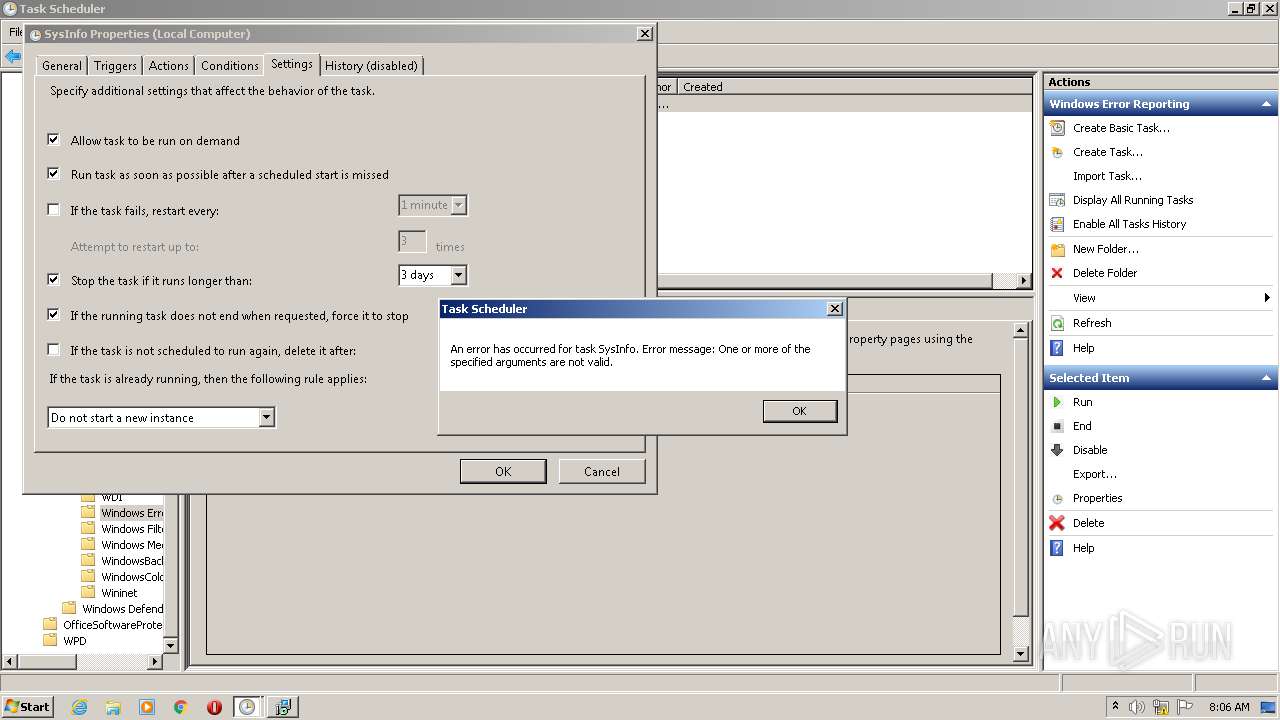This screenshot has width=1280, height=720.
Task: Open Opera browser from taskbar
Action: 214,707
